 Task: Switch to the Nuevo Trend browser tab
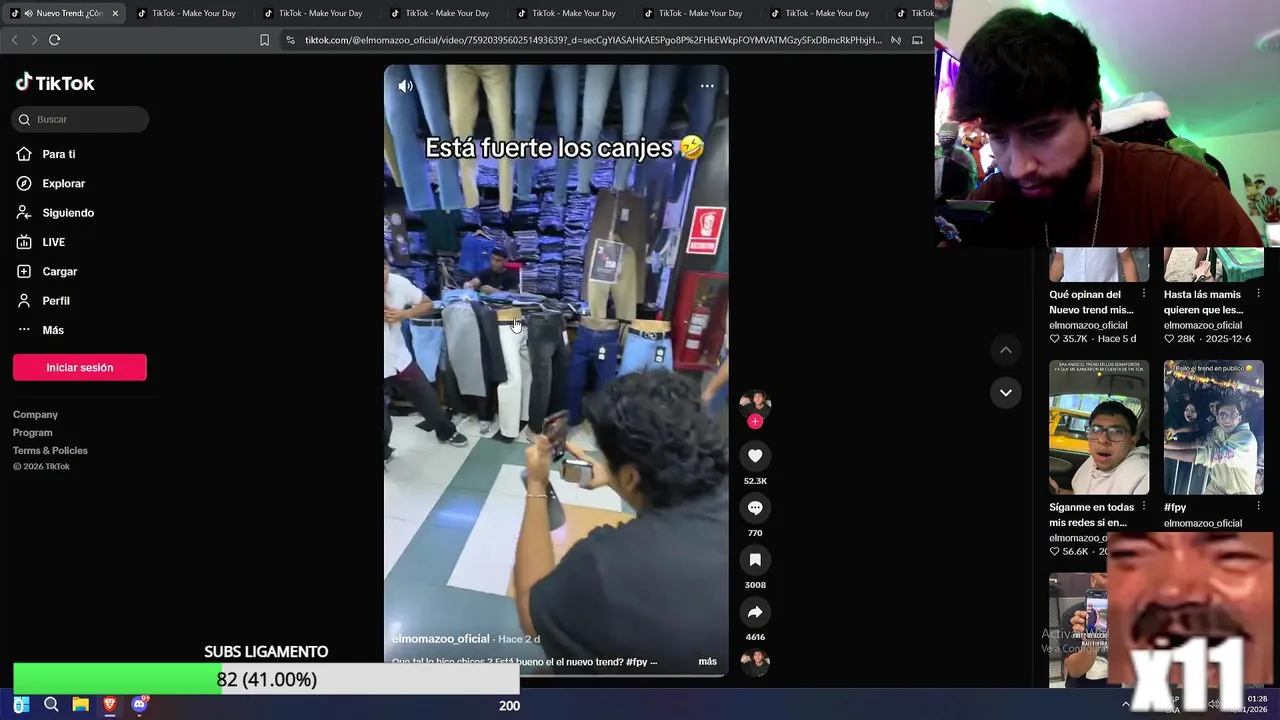tap(63, 13)
